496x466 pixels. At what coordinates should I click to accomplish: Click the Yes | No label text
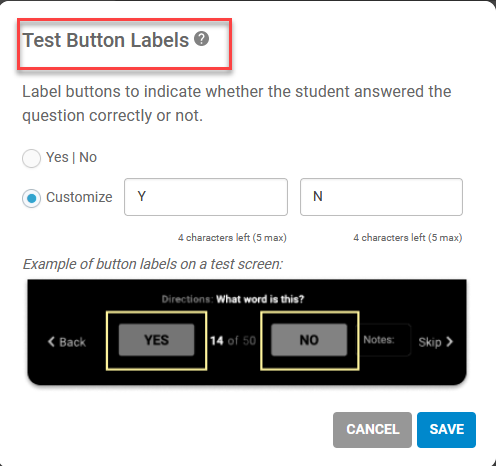tap(71, 157)
